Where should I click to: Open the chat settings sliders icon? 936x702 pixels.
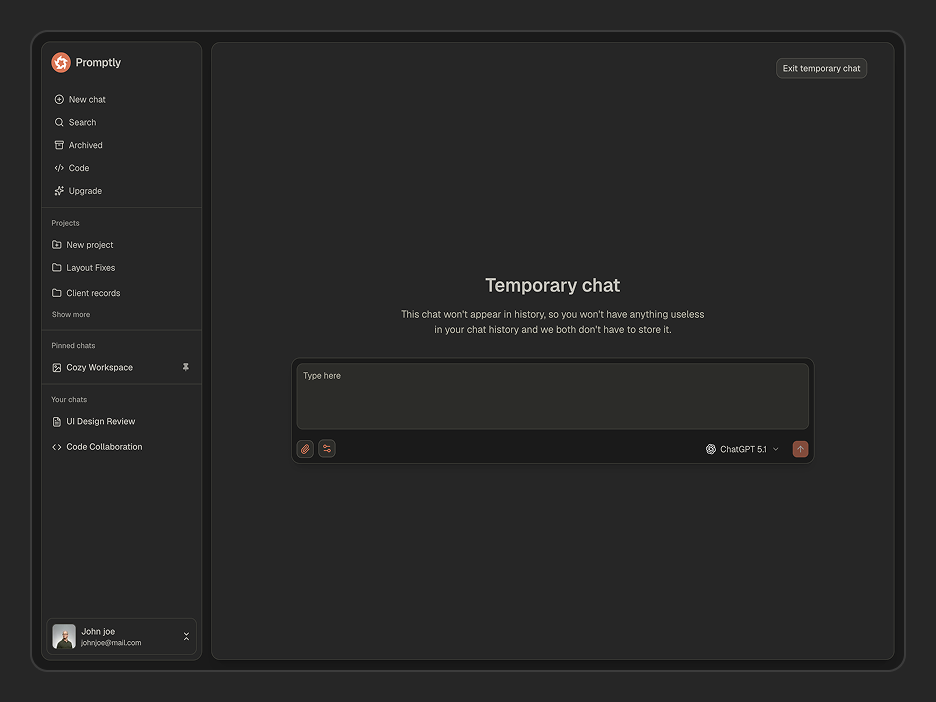click(327, 449)
